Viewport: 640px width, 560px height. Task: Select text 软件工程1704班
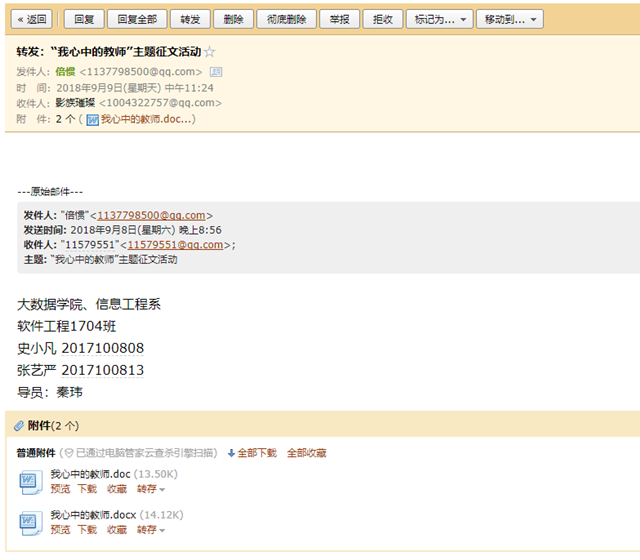coord(67,326)
